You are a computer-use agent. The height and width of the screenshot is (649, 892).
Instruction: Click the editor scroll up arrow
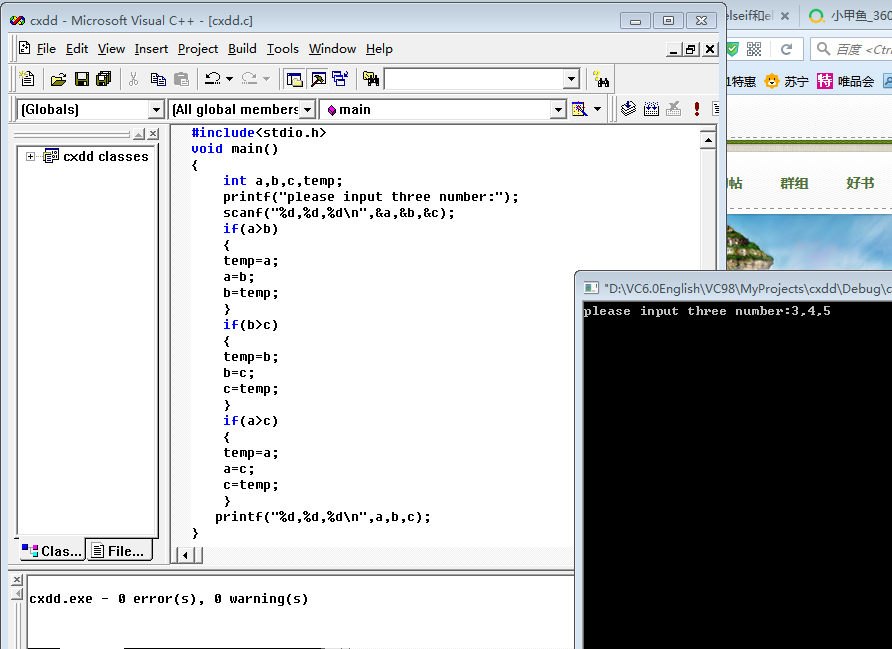[x=708, y=140]
